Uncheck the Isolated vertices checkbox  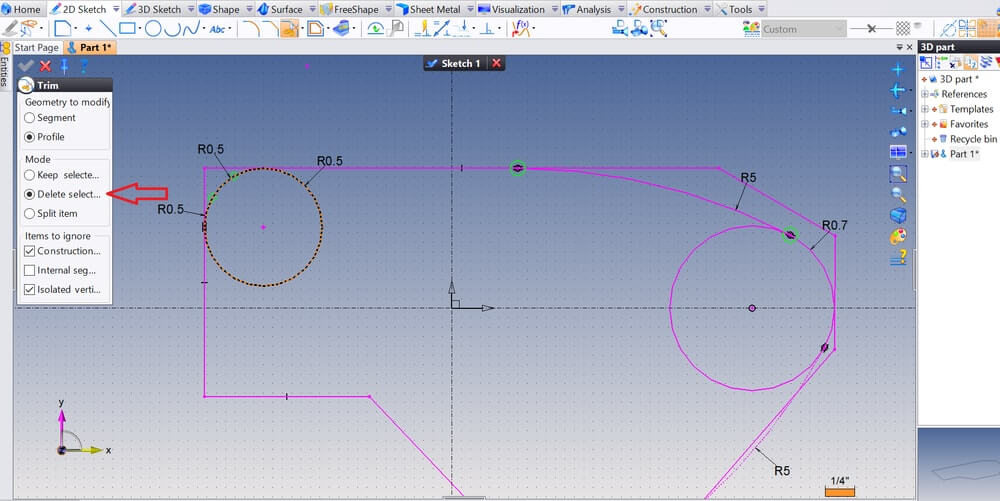(x=30, y=289)
